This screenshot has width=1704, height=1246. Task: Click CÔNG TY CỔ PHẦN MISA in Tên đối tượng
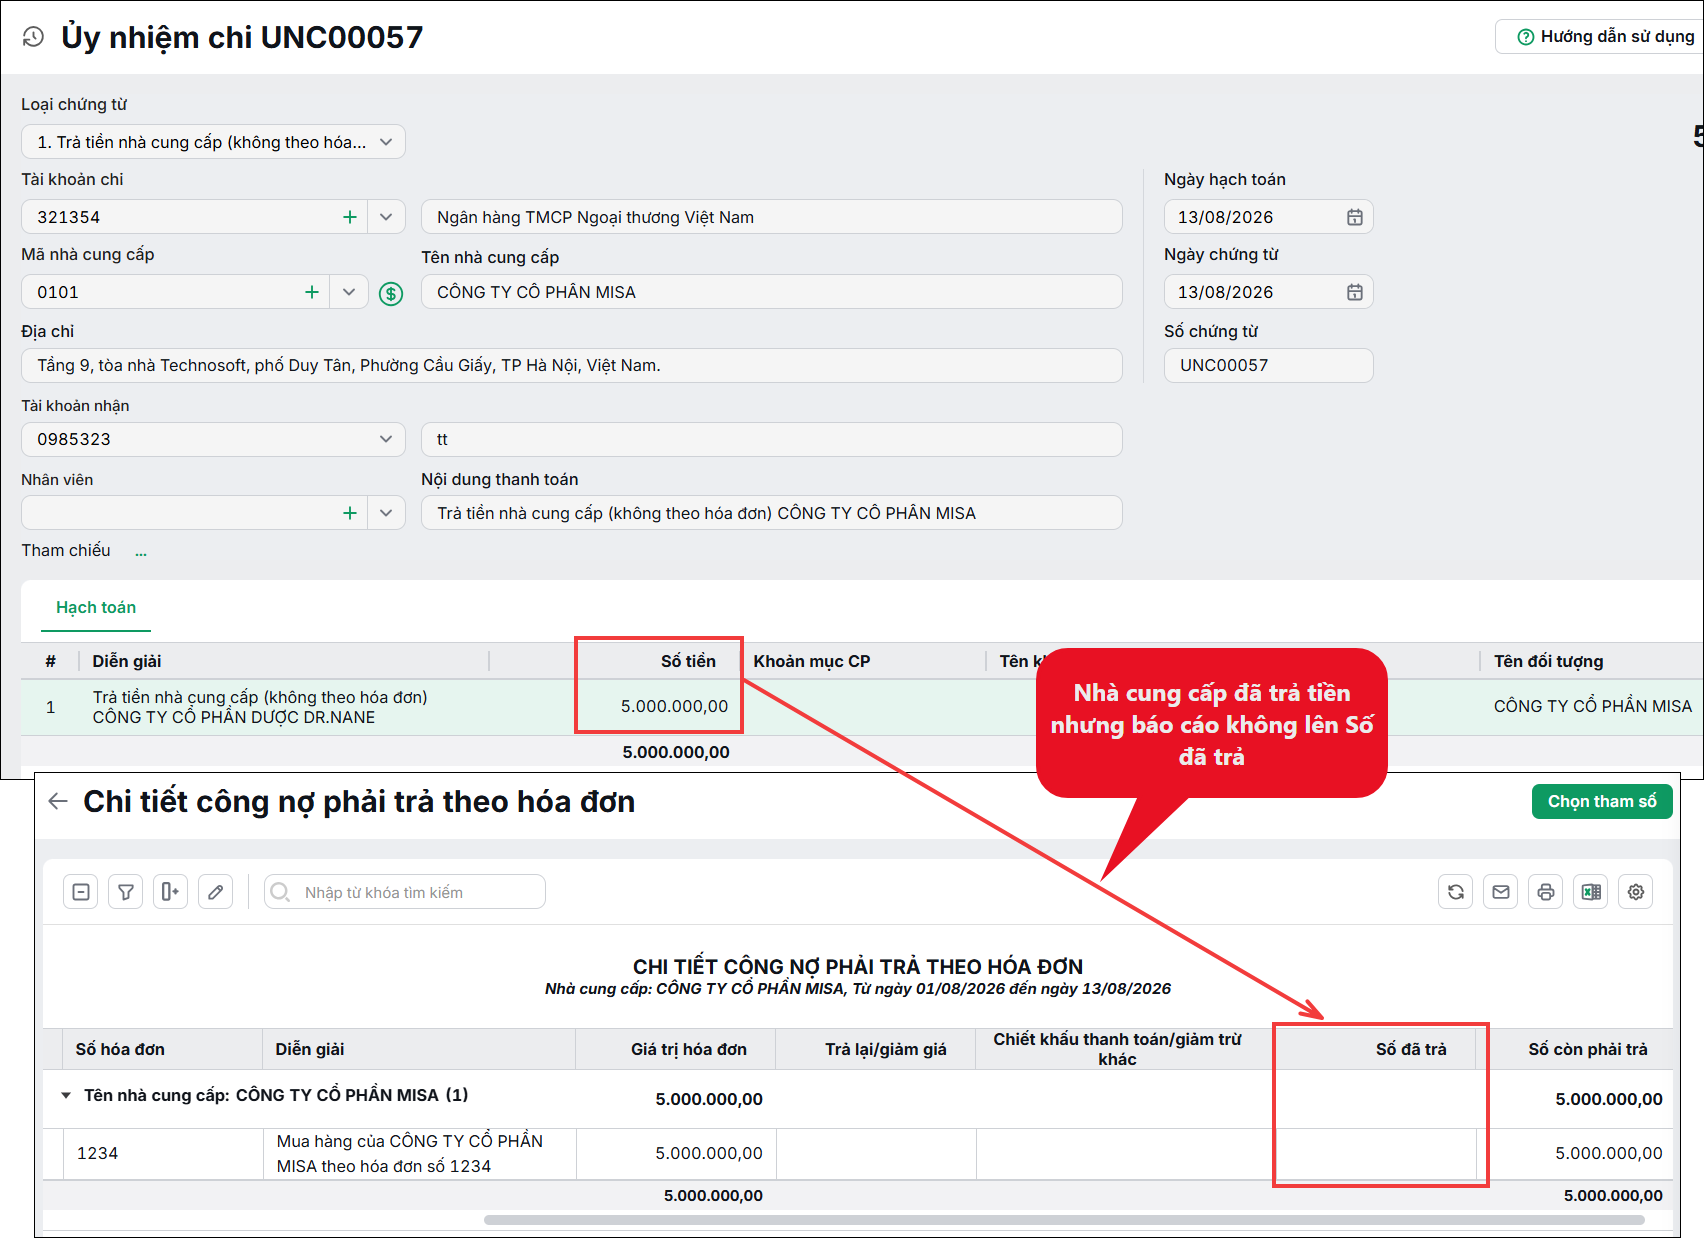tap(1593, 706)
